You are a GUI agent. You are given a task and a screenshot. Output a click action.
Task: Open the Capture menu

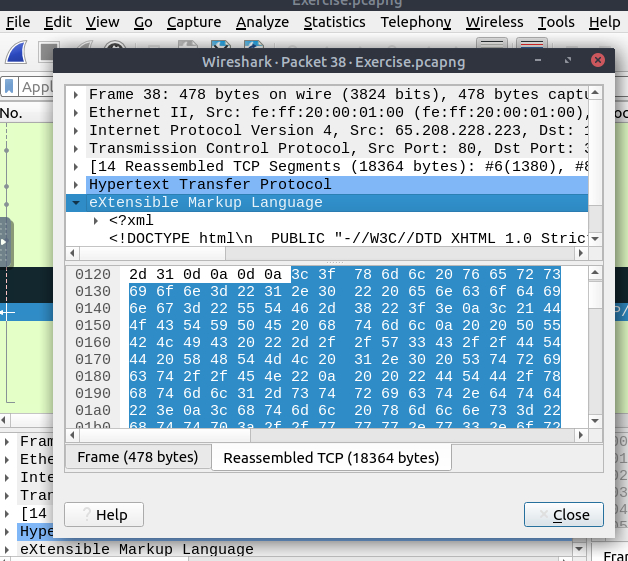(x=194, y=22)
